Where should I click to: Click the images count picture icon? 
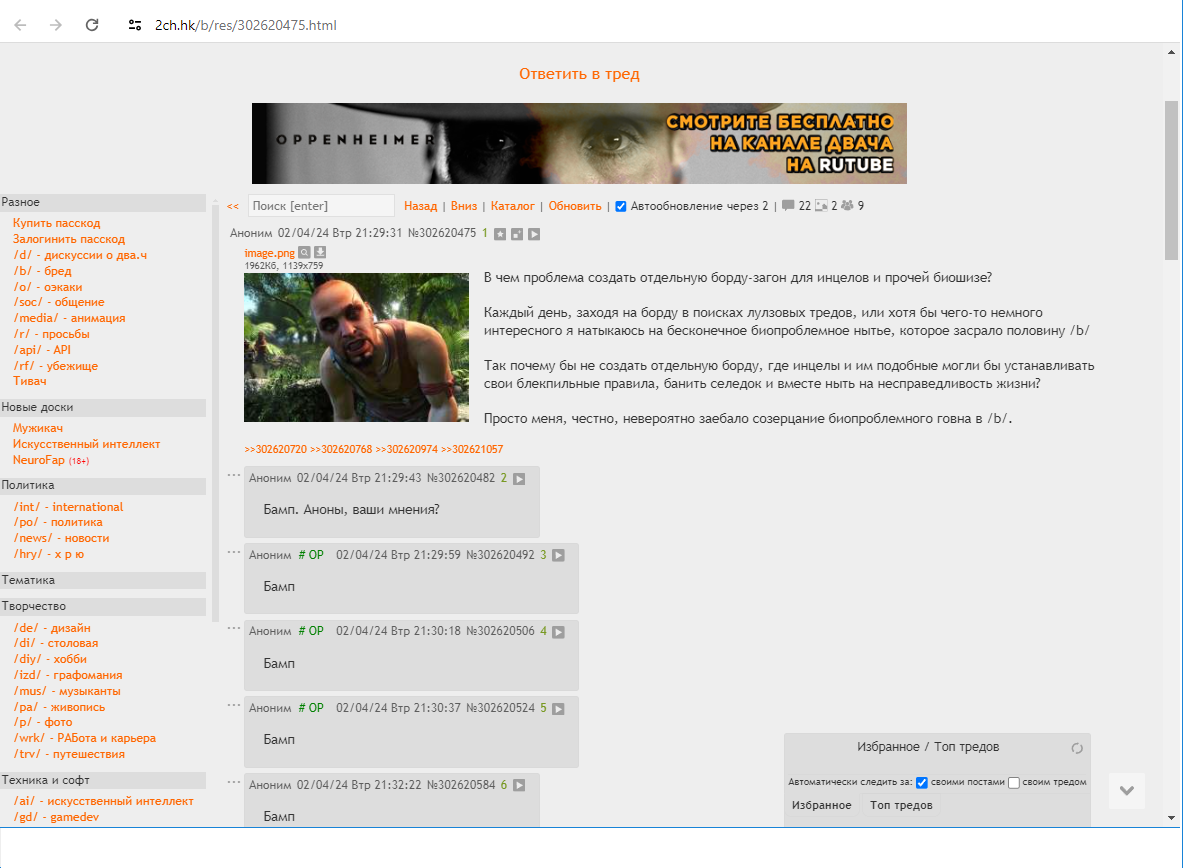tap(822, 205)
